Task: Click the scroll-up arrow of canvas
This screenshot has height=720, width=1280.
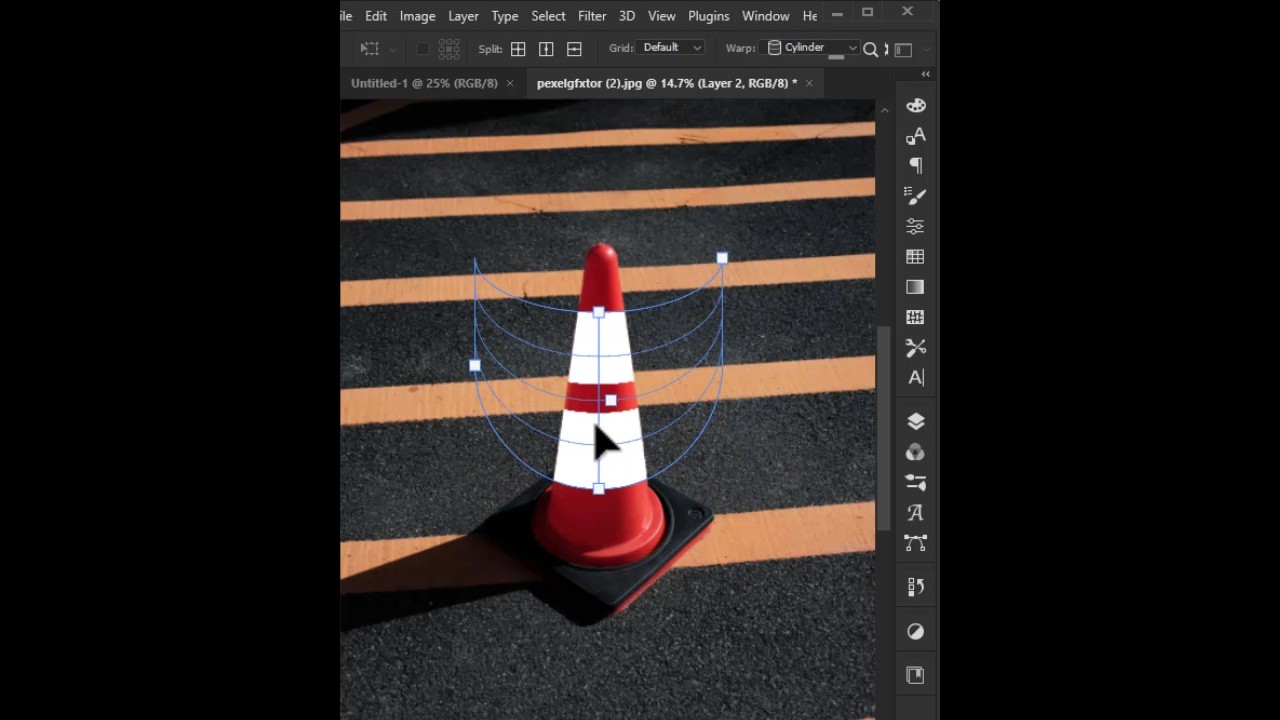Action: pyautogui.click(x=884, y=110)
